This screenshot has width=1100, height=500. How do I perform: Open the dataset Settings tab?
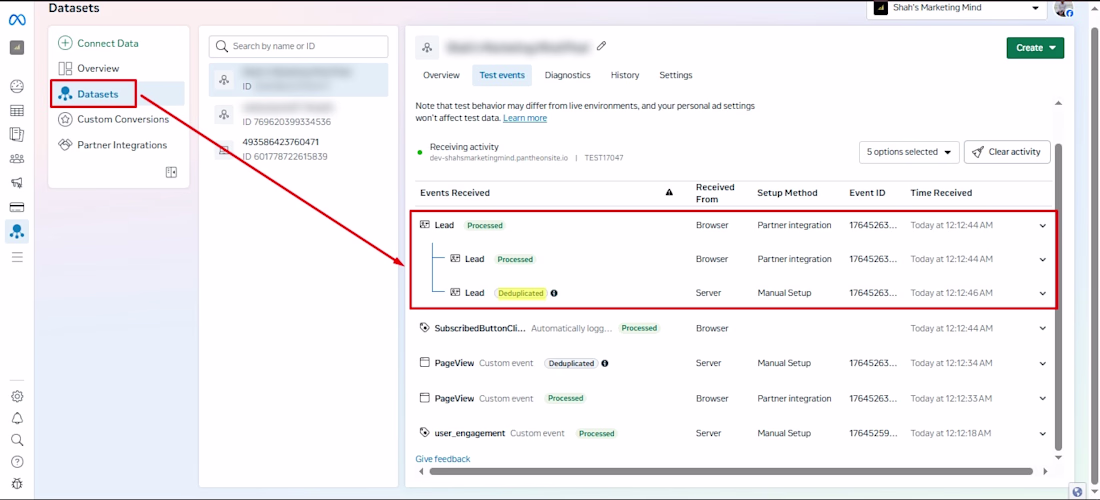(x=676, y=75)
